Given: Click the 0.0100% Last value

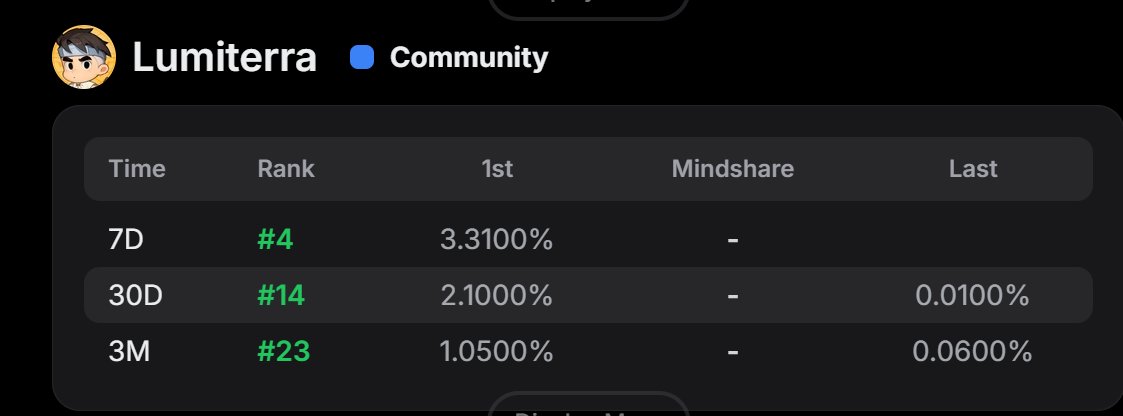Looking at the screenshot, I should point(972,296).
